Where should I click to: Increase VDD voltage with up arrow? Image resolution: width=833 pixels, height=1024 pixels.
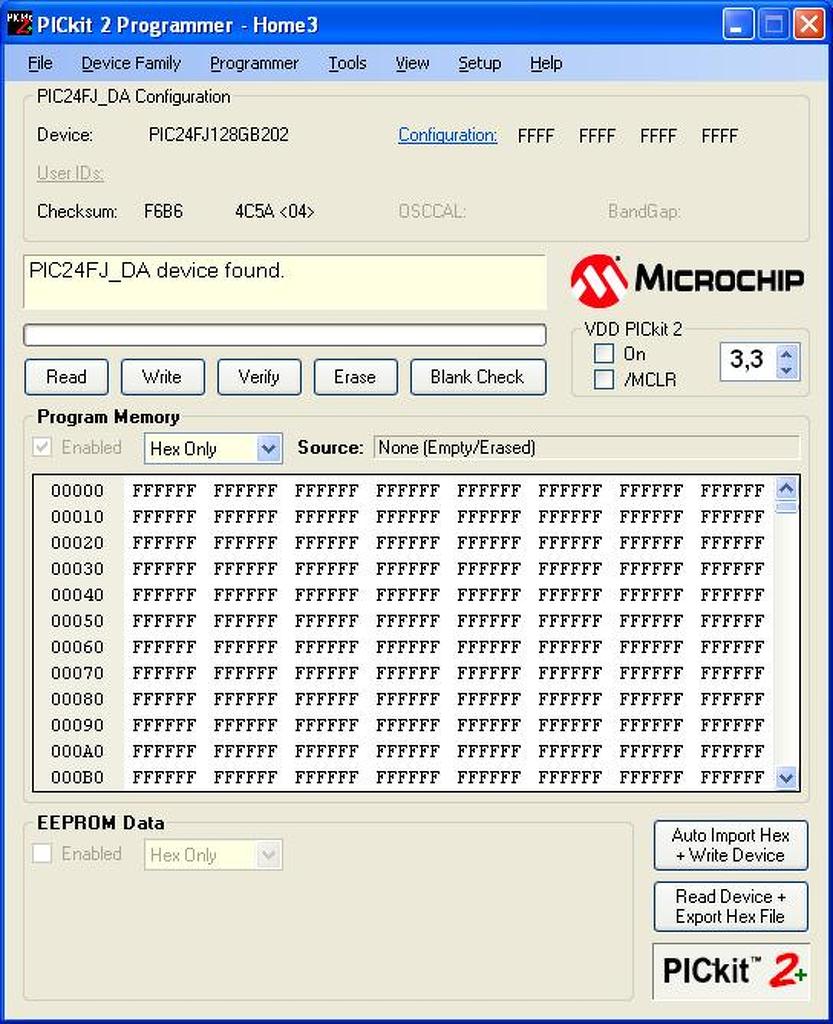786,354
